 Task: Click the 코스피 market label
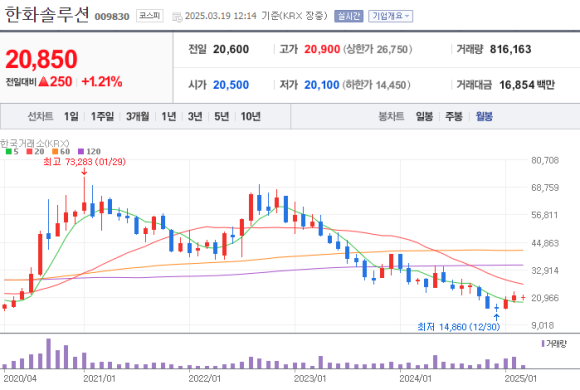coord(149,16)
